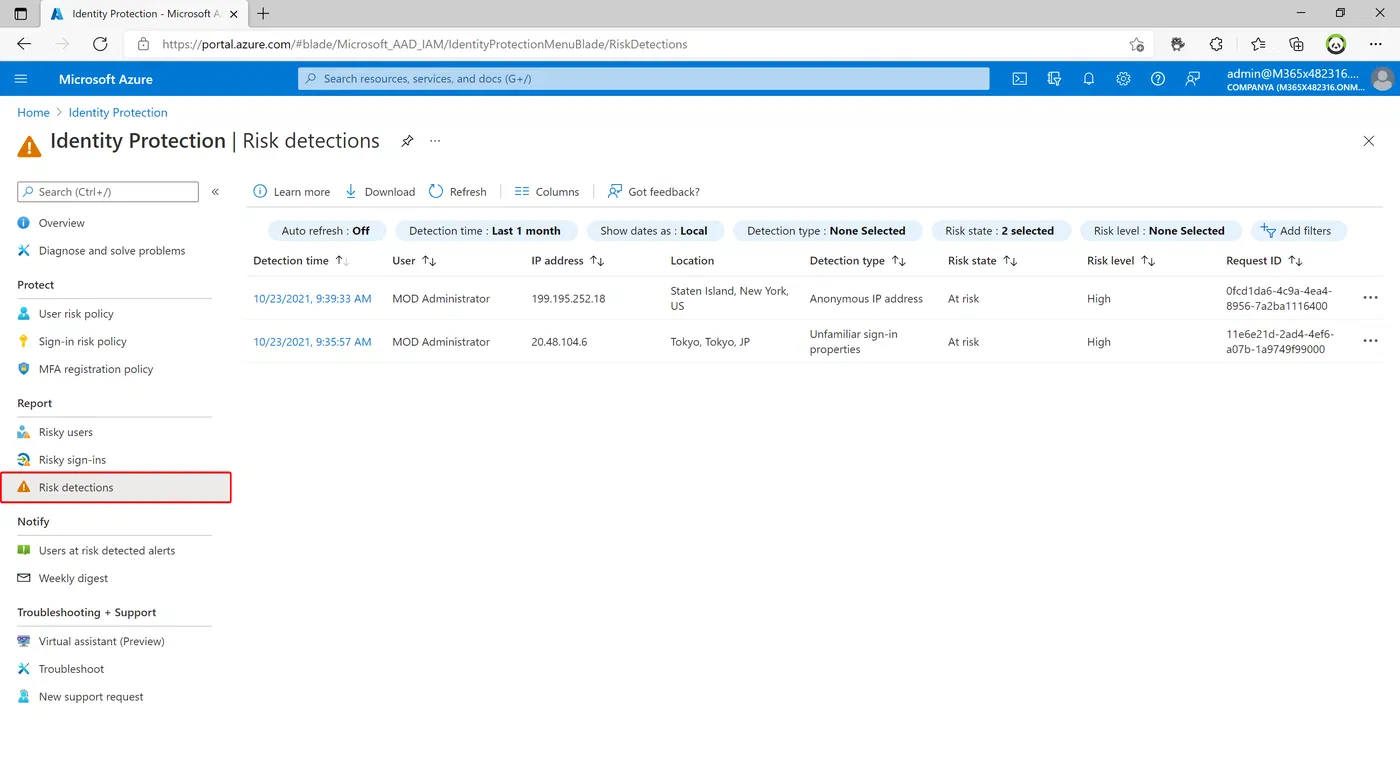Screen dimensions: 1400x761
Task: Open row actions for Unfamiliar sign-in detection
Action: [1370, 341]
